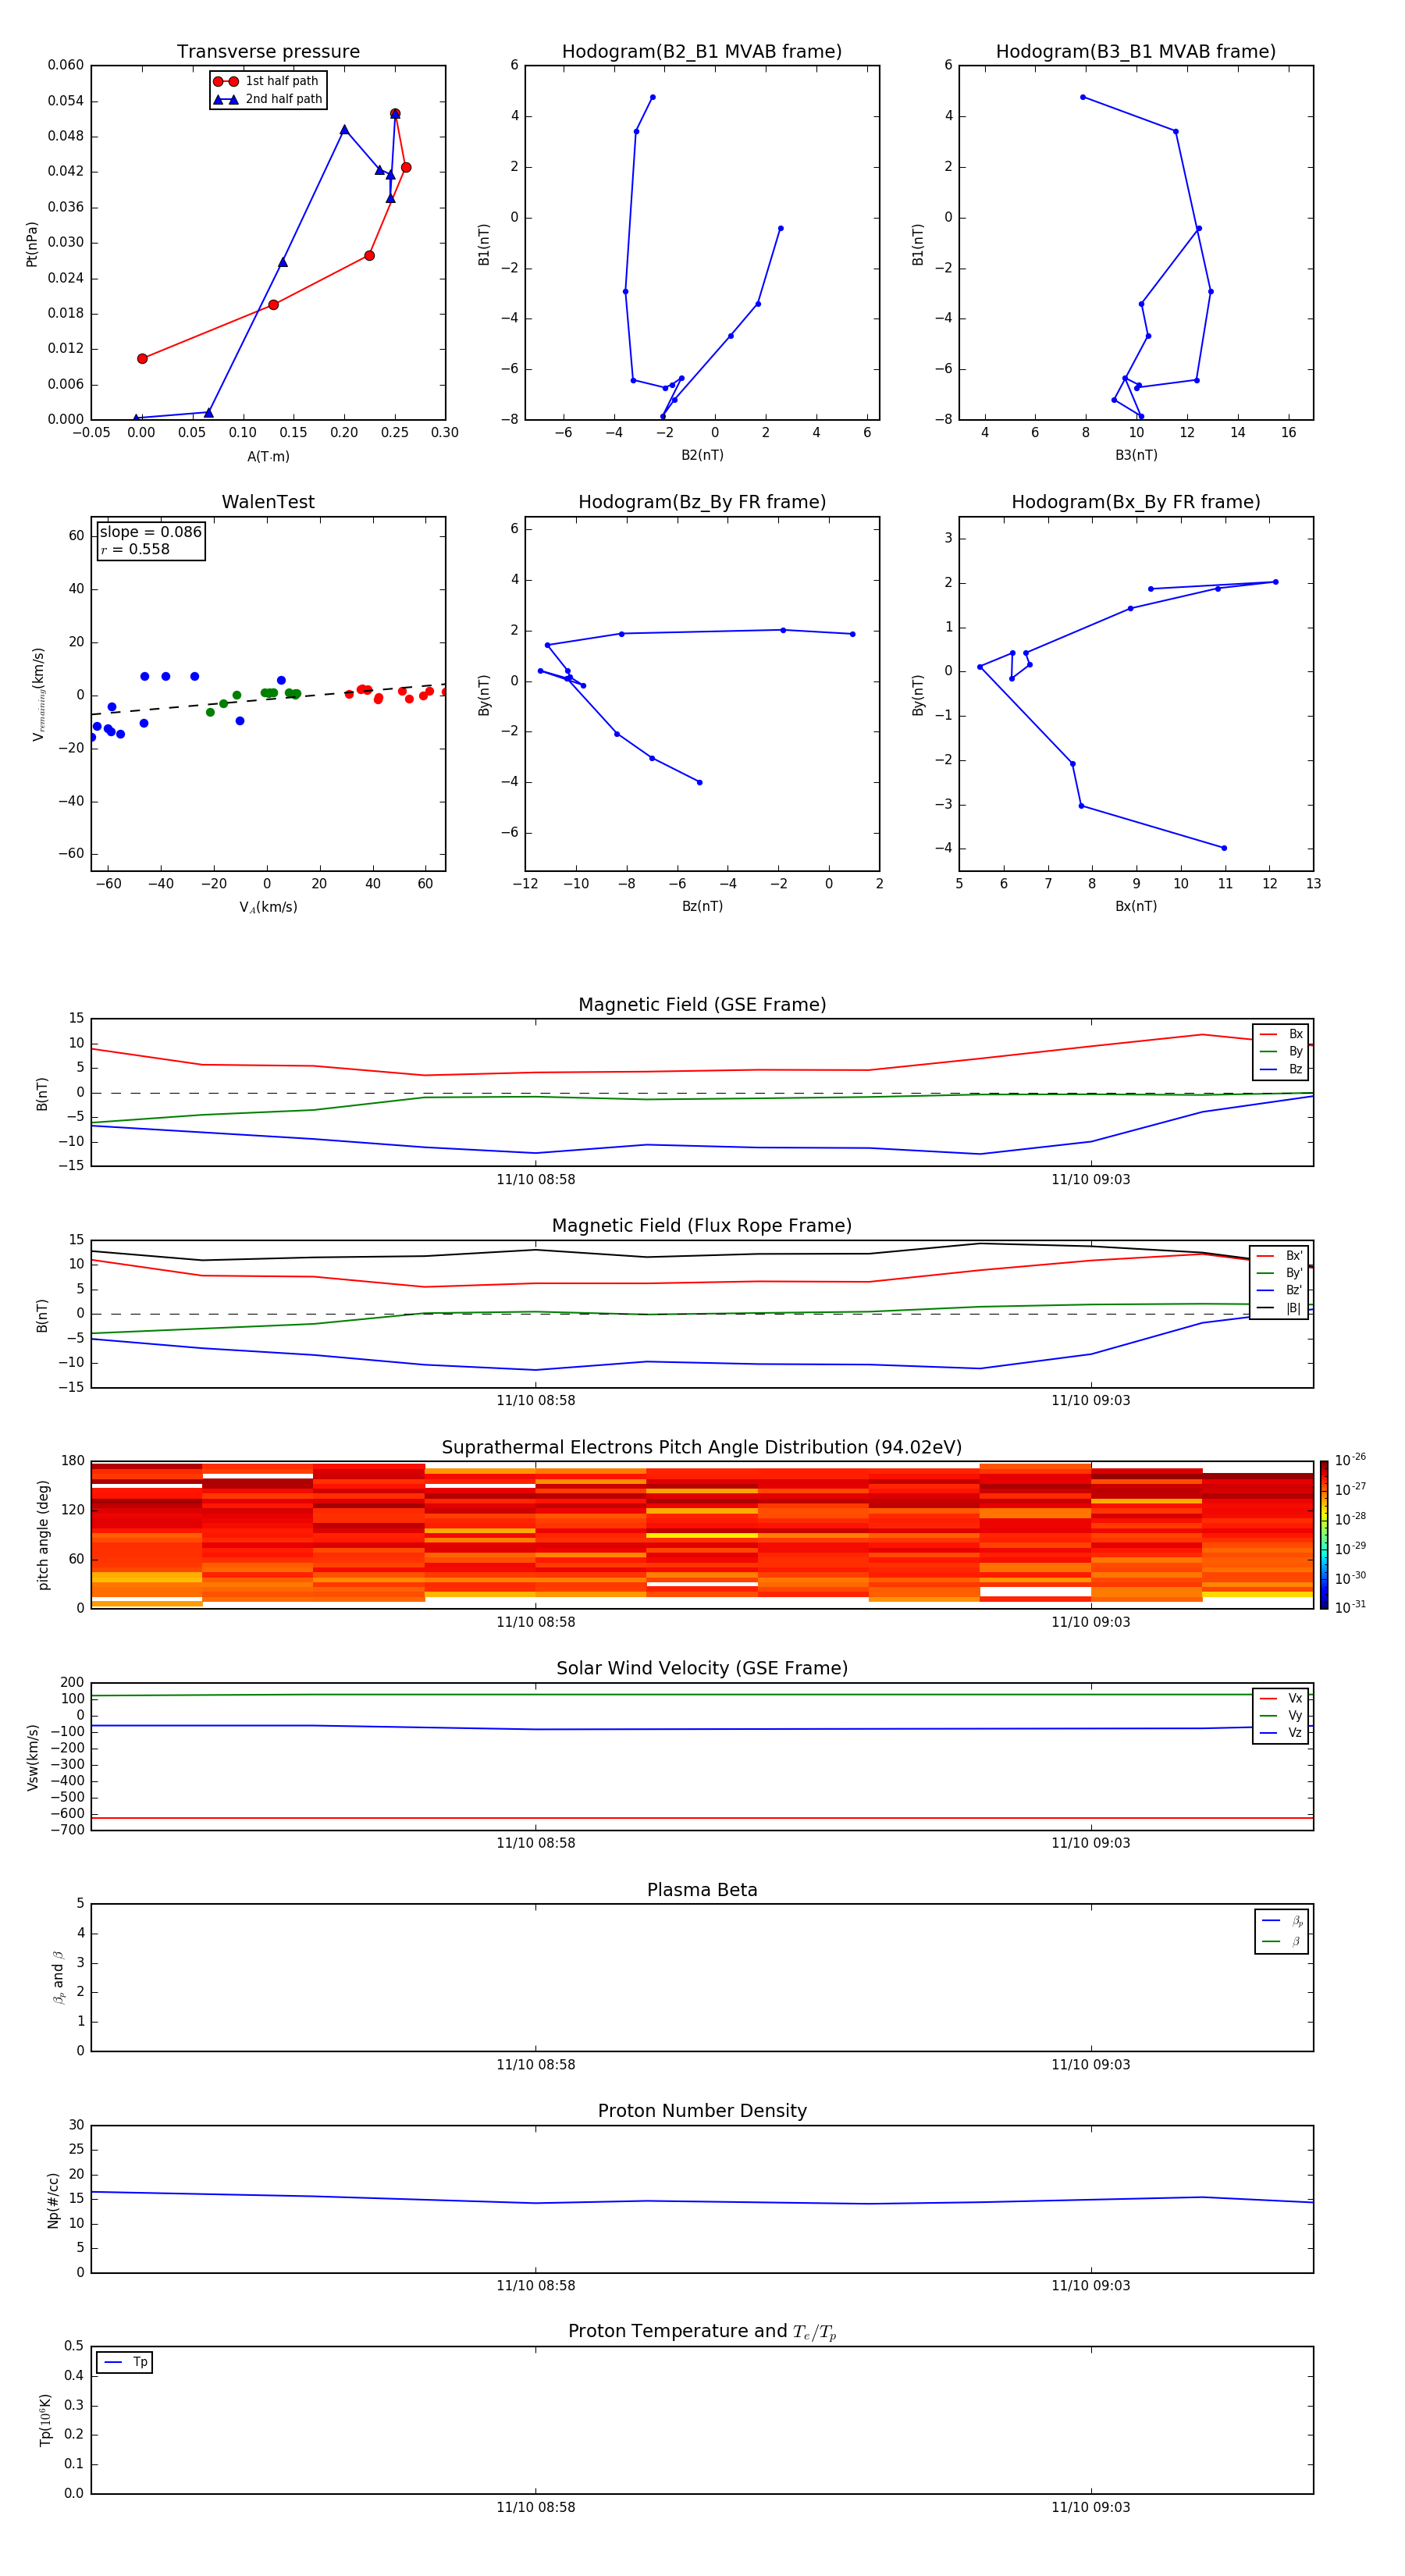Click the β_p legend entry in Plasma Beta
This screenshot has width=1405, height=2576.
tap(1282, 1921)
